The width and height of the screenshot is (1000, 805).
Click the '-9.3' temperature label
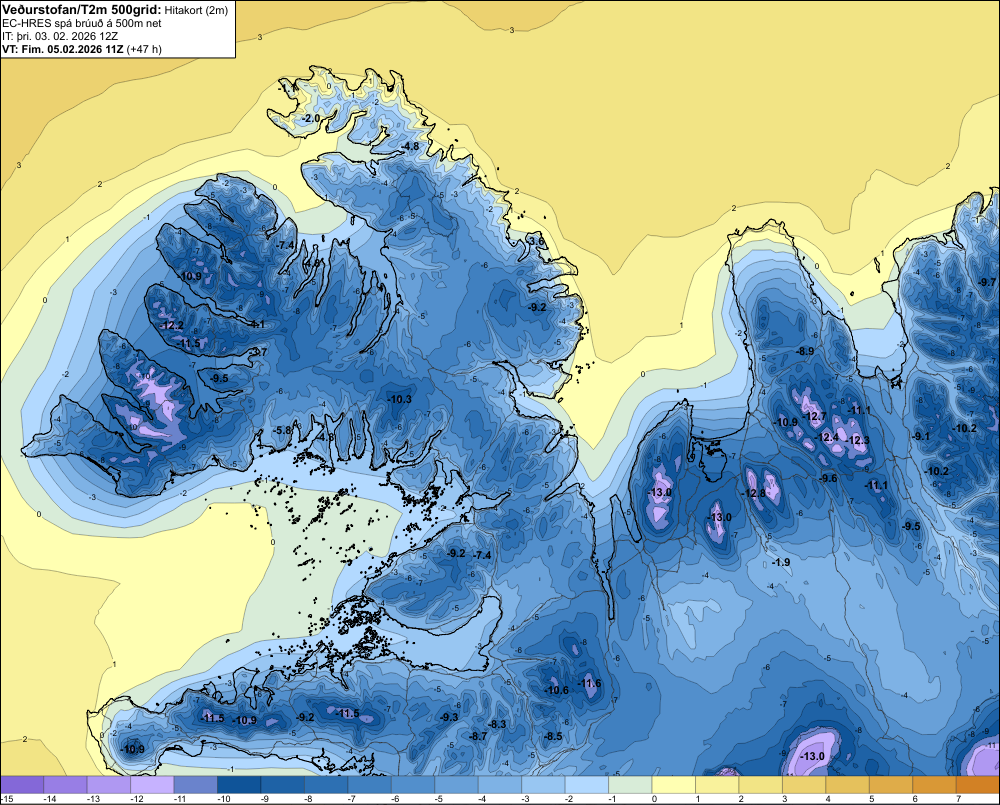449,717
